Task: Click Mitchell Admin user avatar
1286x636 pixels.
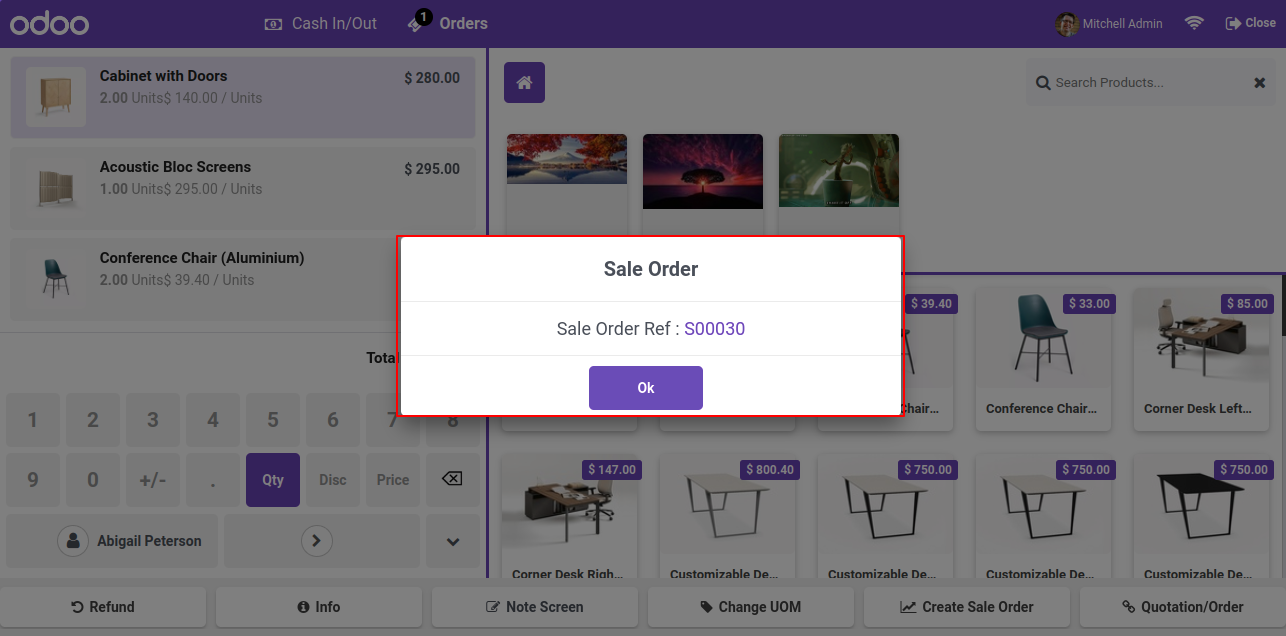Action: (x=1067, y=24)
